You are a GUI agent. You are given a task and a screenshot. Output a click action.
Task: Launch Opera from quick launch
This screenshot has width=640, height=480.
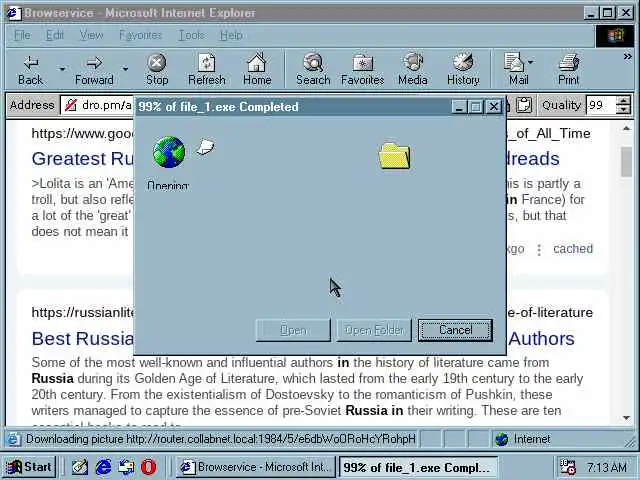(149, 467)
